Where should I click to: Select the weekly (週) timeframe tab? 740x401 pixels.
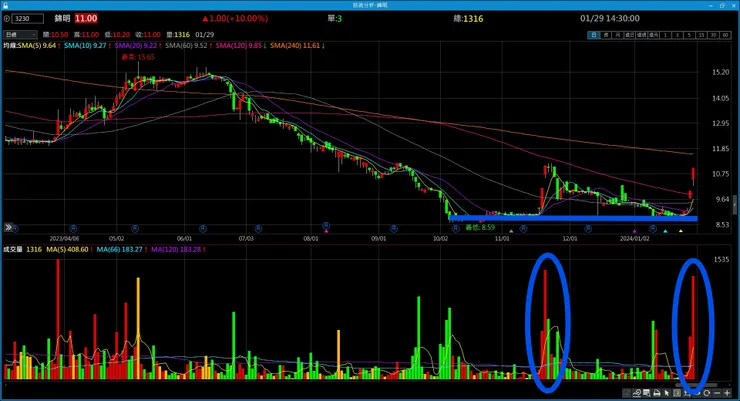[x=605, y=35]
